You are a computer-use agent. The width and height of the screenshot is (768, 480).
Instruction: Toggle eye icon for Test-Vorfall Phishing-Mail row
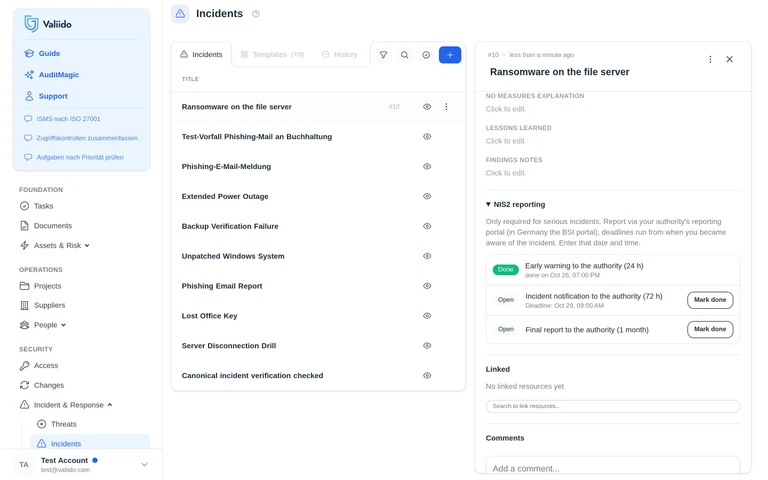click(427, 137)
